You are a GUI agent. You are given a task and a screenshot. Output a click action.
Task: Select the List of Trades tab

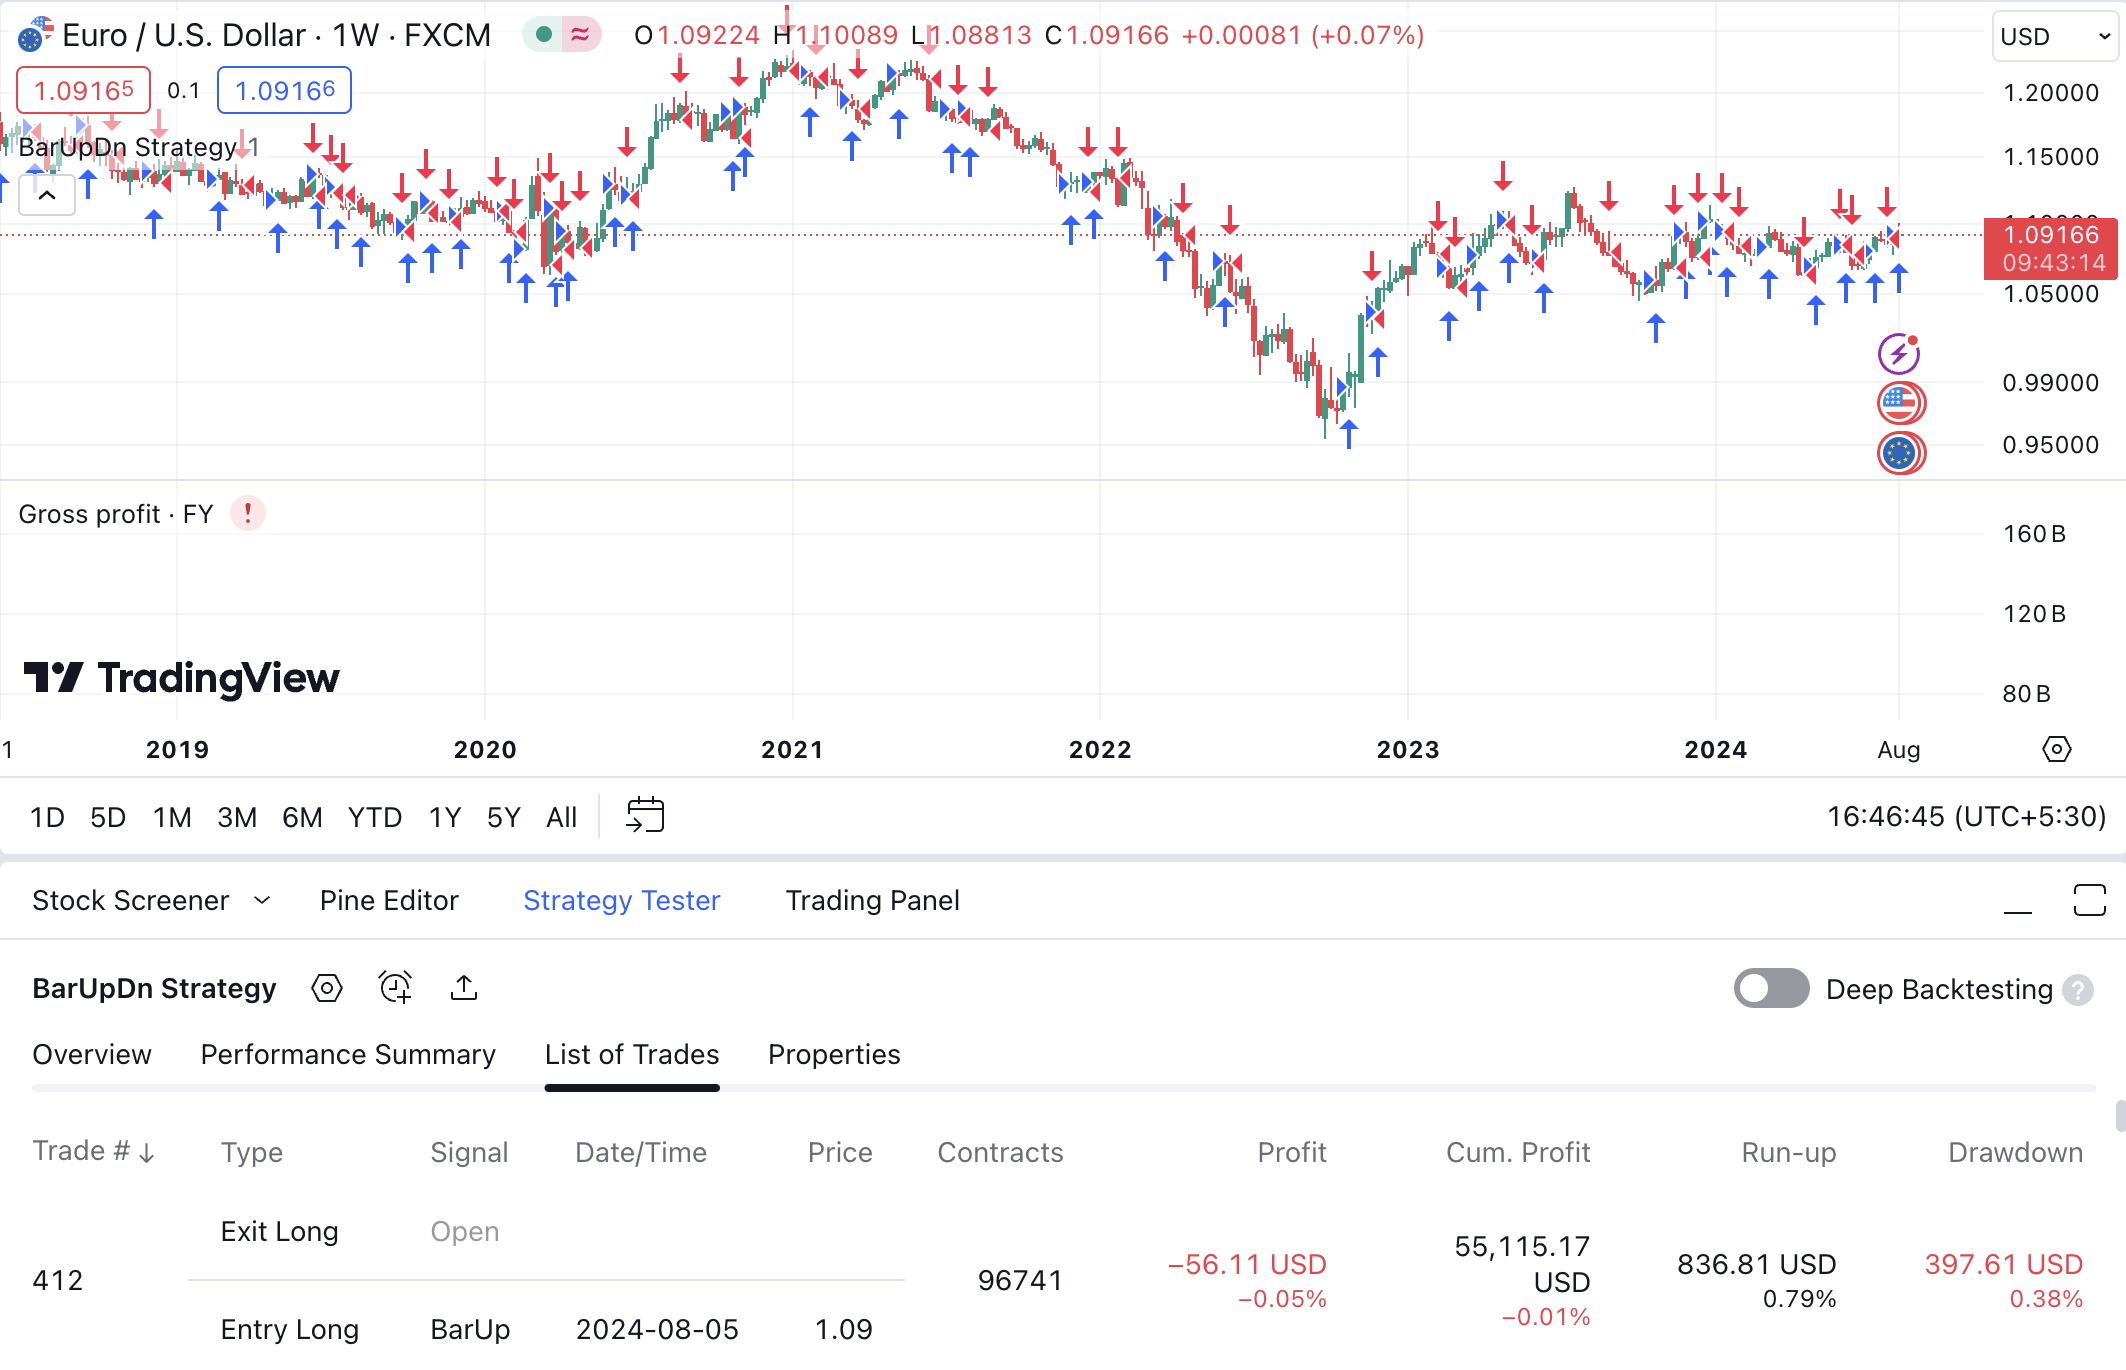632,1054
